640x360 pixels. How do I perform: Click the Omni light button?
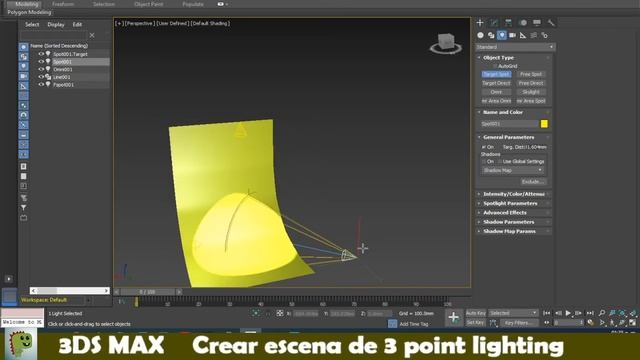[496, 92]
